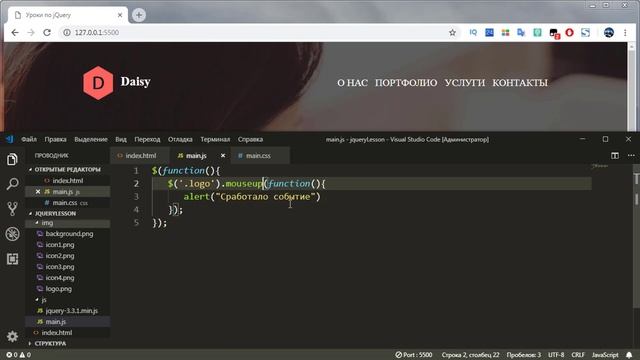Switch to the index.html editor tab

pyautogui.click(x=139, y=156)
